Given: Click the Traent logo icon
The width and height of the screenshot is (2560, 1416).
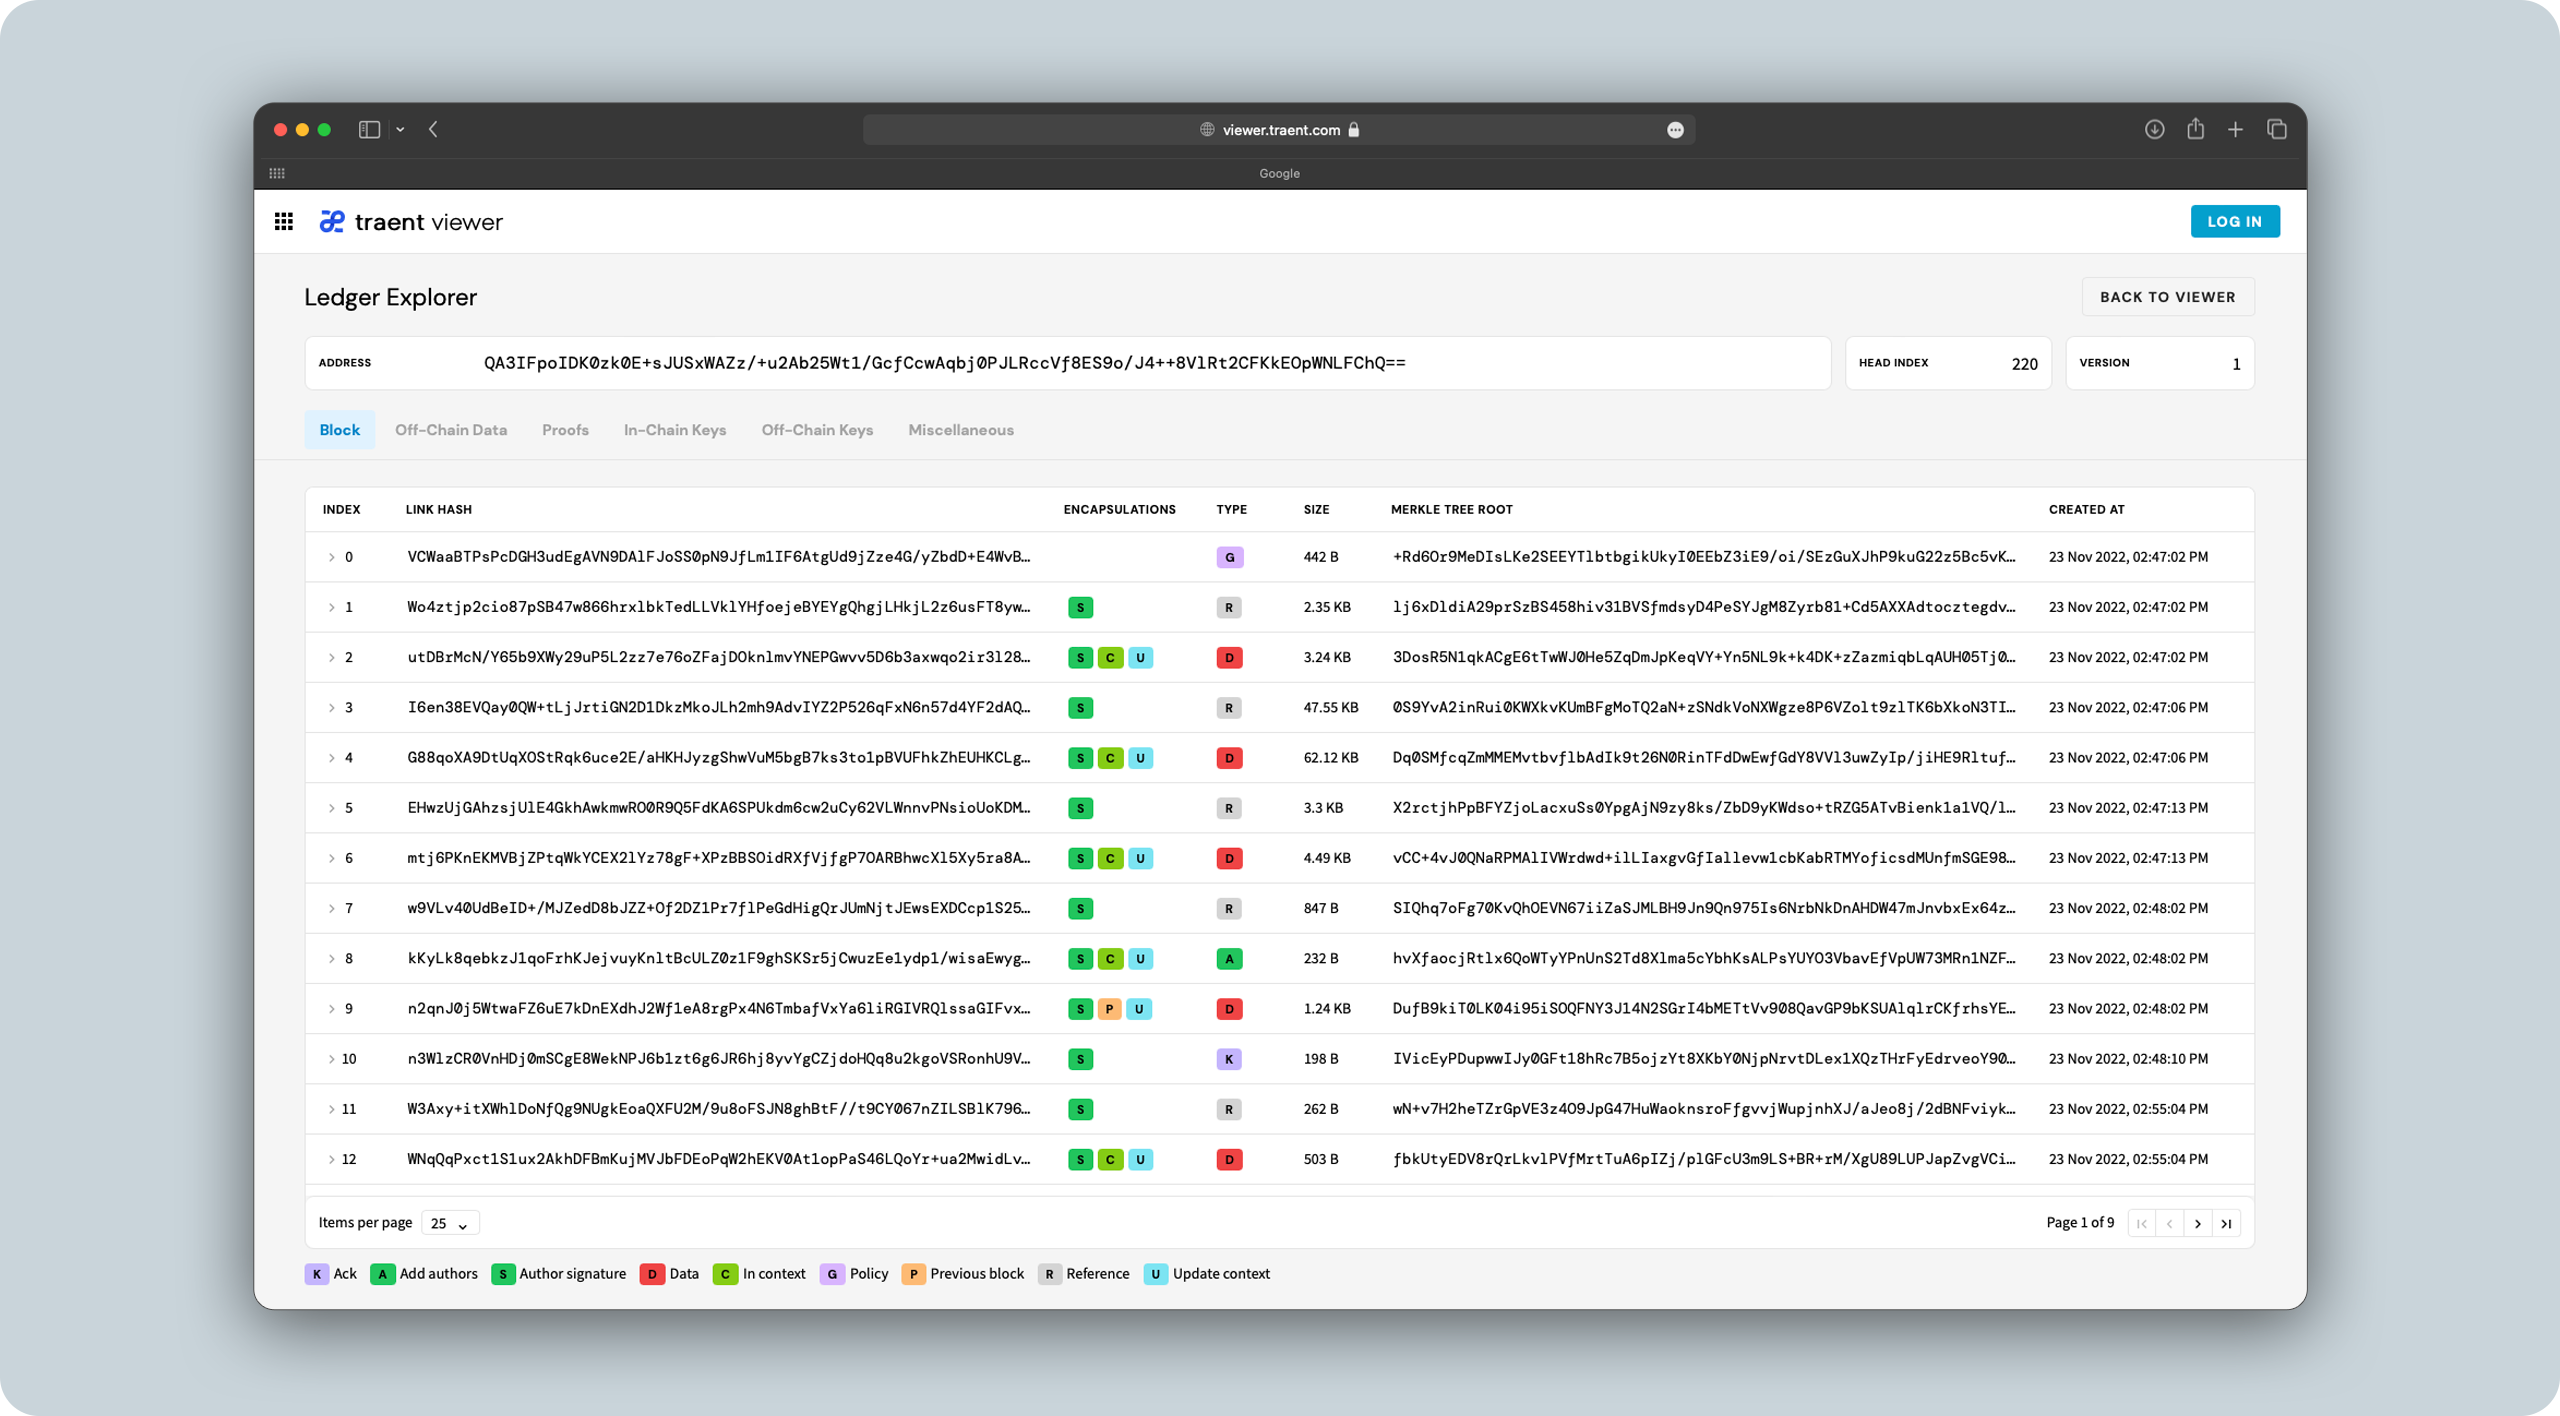Looking at the screenshot, I should click(x=333, y=221).
